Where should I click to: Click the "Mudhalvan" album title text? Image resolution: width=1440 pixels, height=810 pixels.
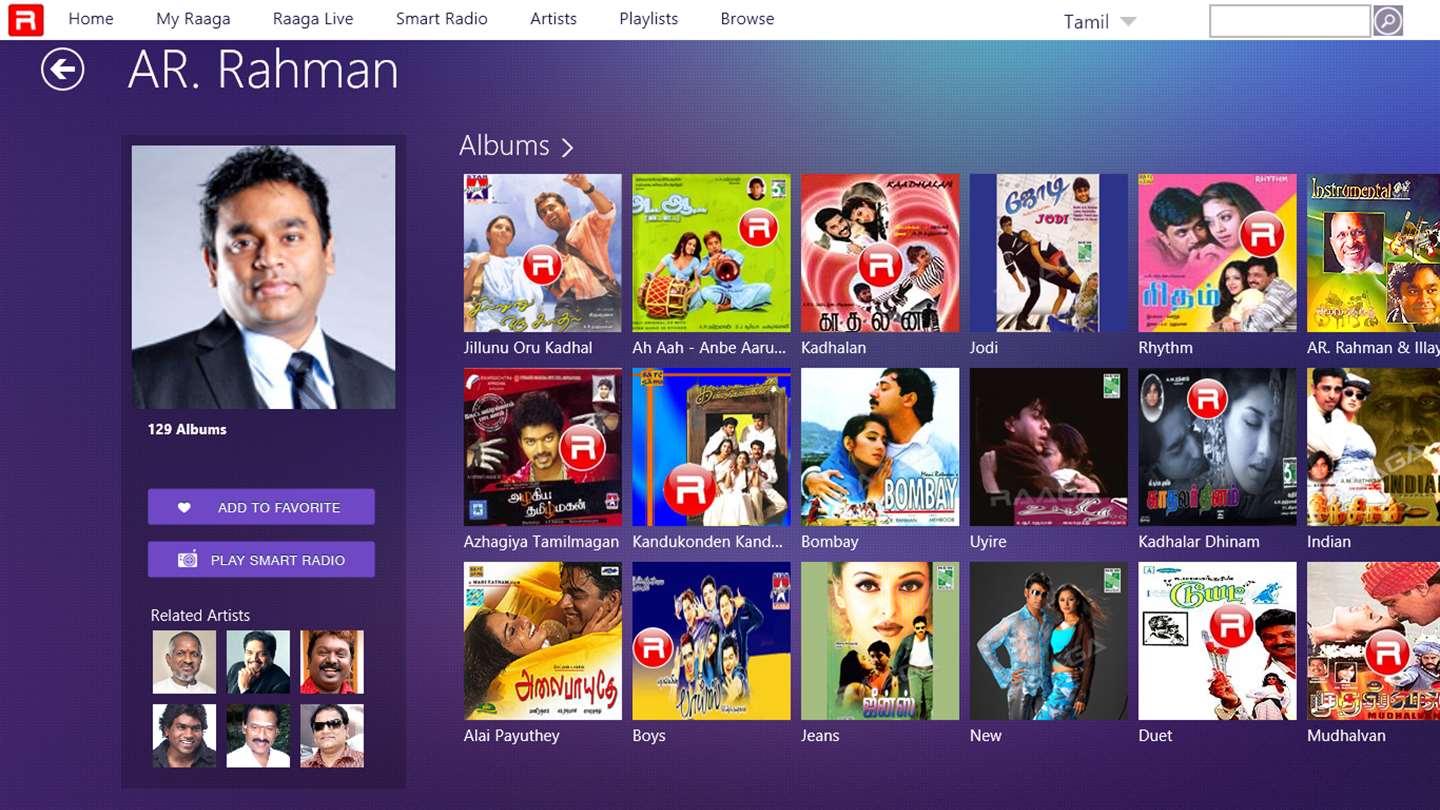(1346, 736)
